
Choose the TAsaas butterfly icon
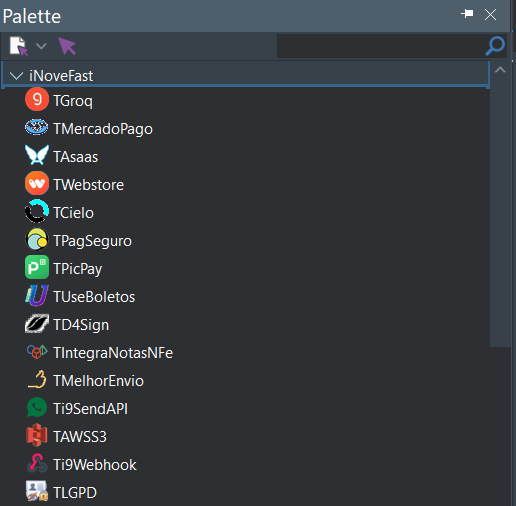pyautogui.click(x=37, y=155)
